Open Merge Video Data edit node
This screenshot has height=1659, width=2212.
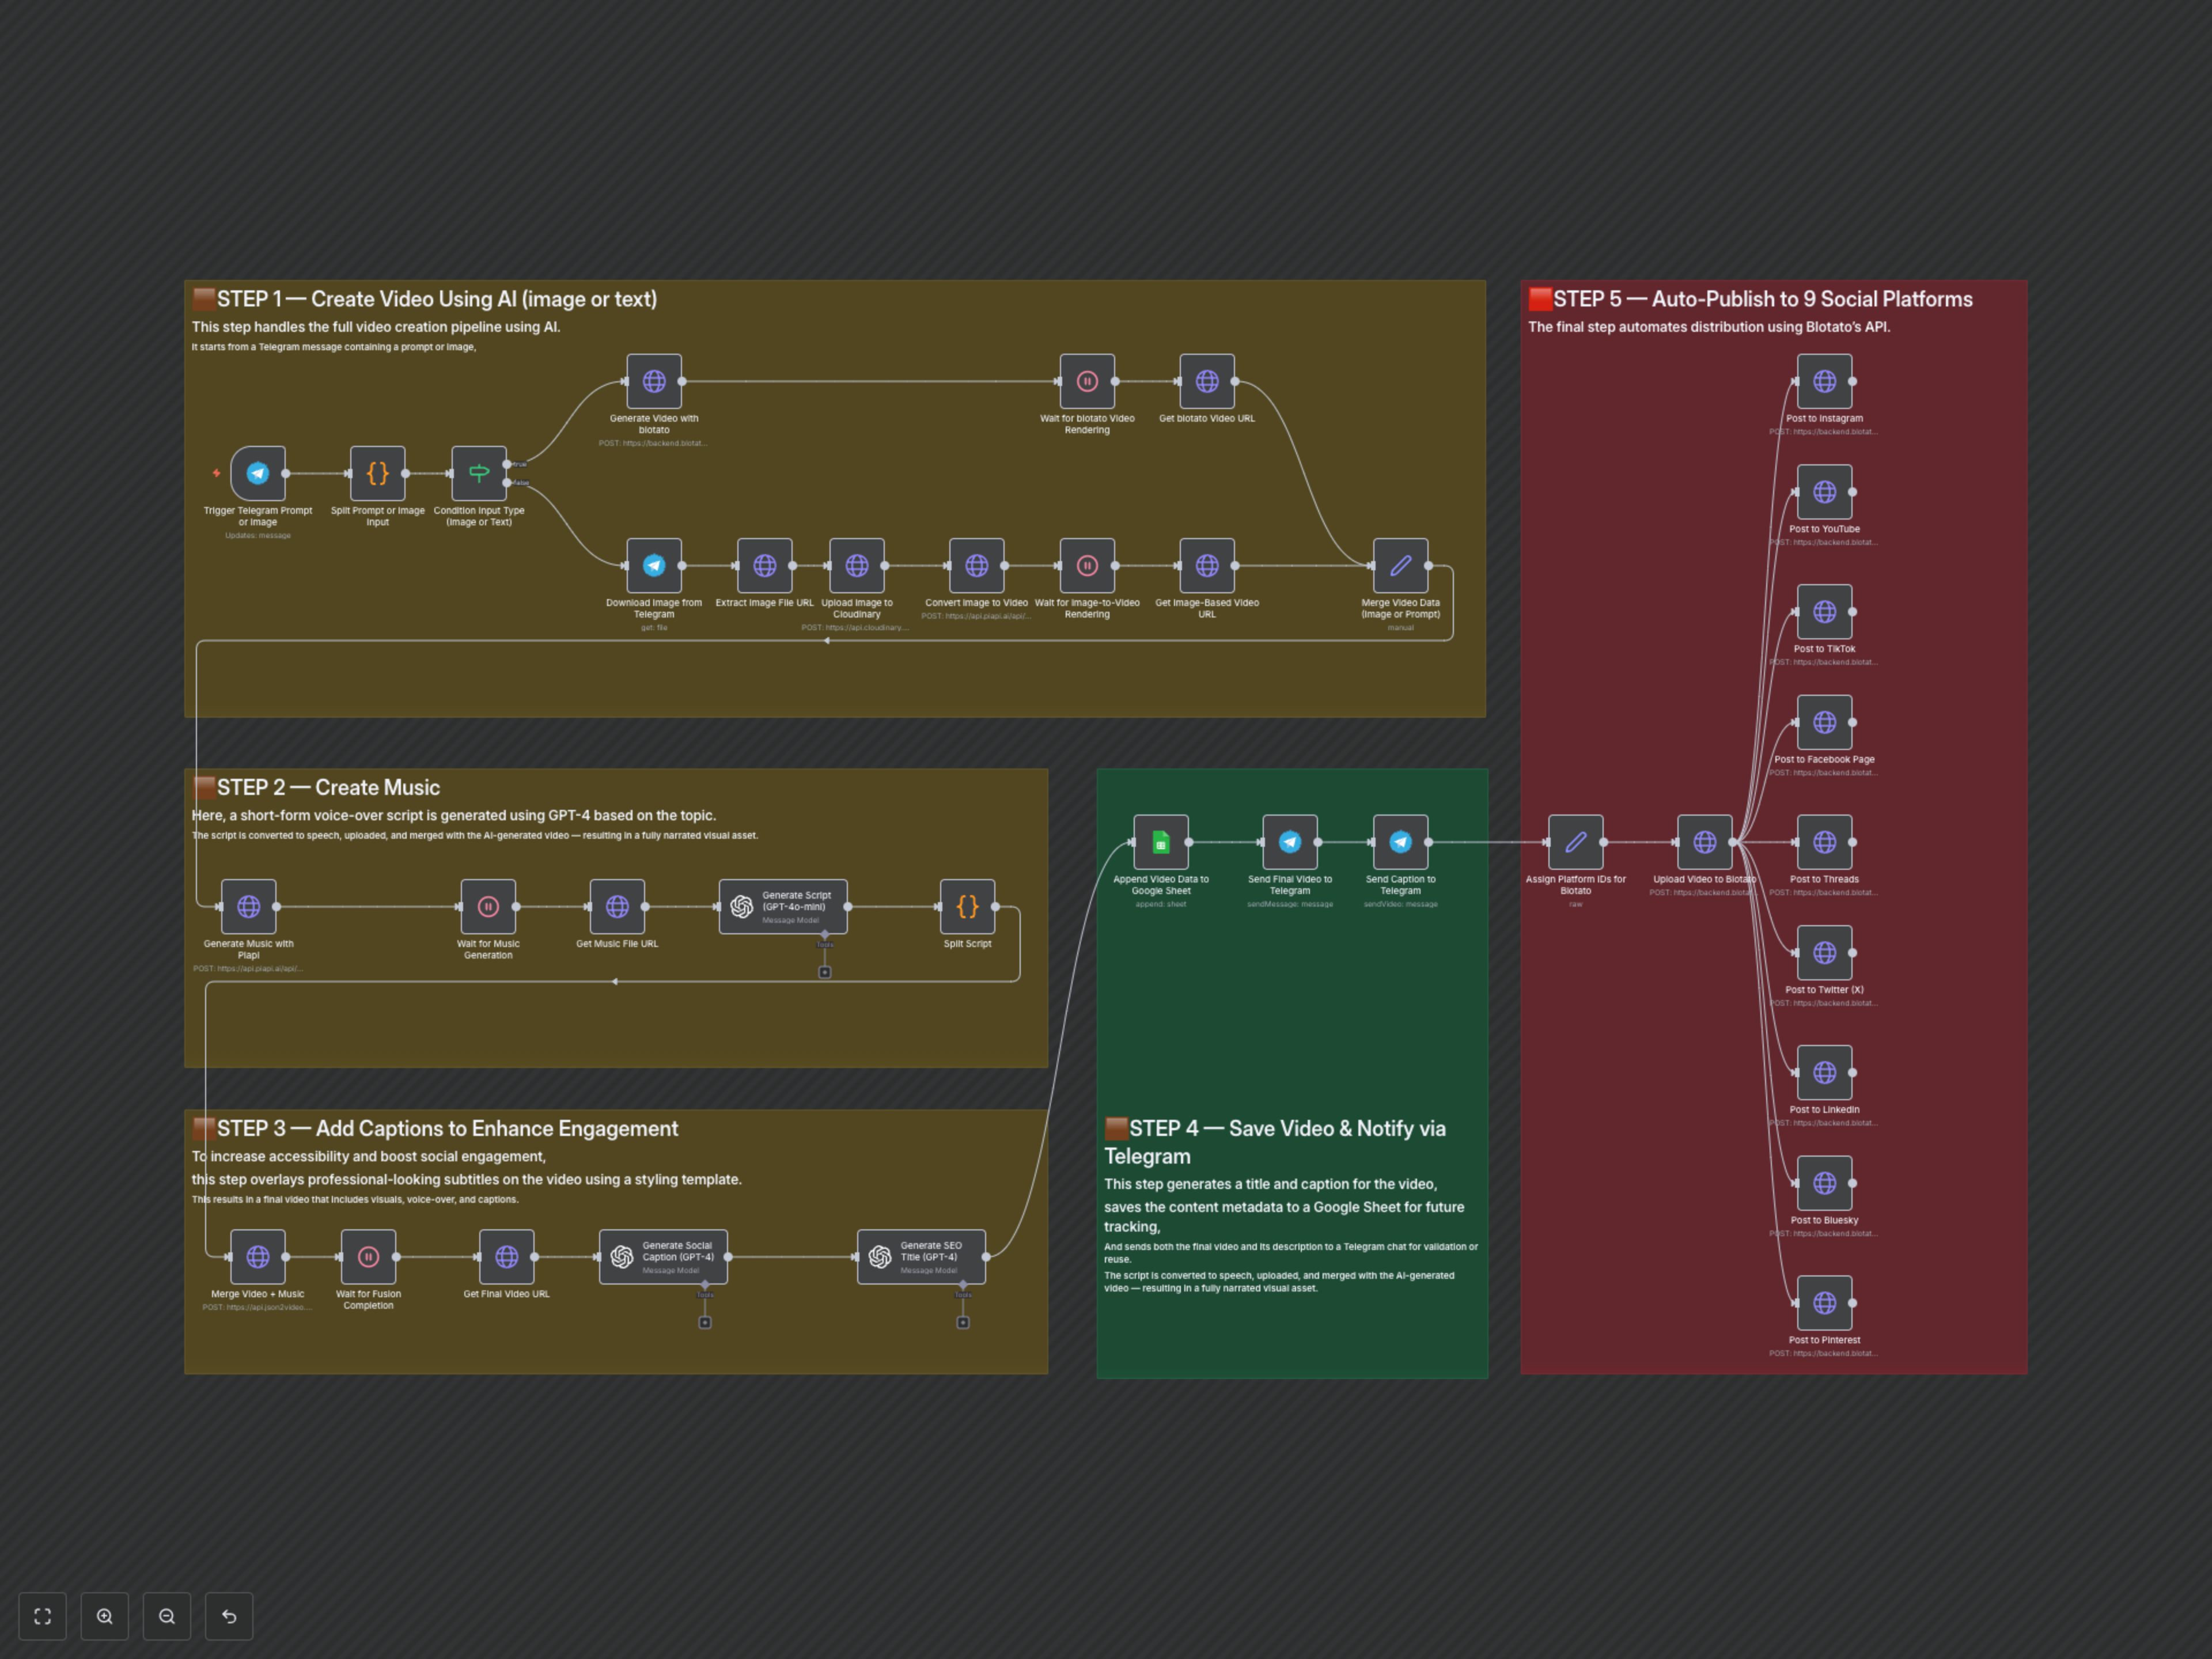(x=1400, y=565)
